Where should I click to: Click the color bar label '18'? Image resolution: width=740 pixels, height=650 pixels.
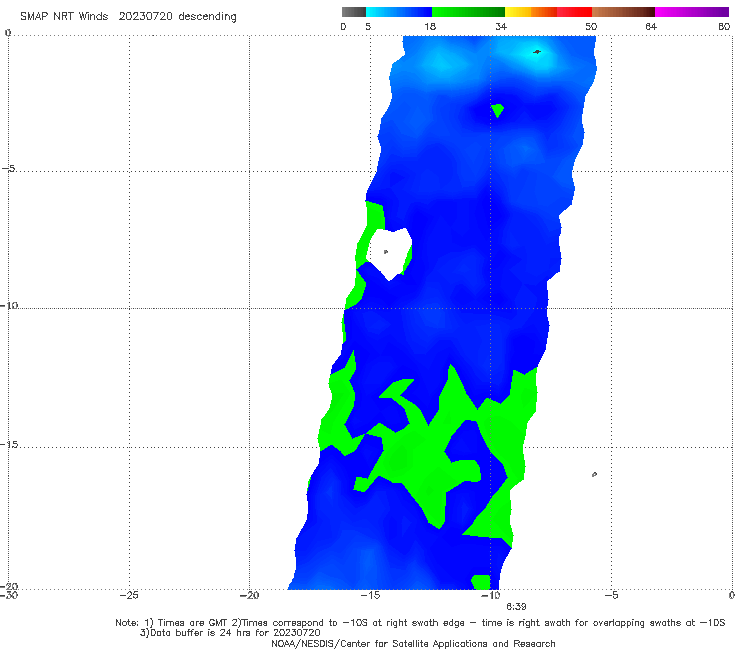click(x=430, y=26)
